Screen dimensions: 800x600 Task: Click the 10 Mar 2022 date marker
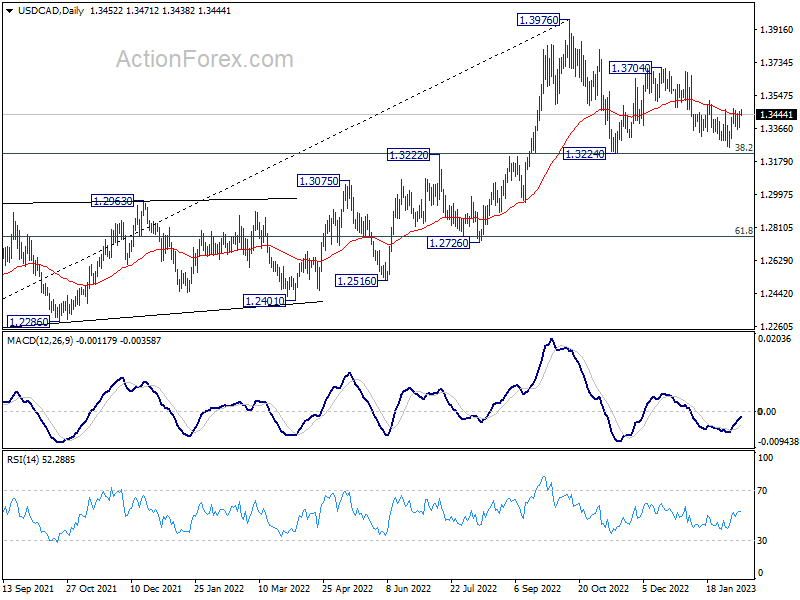[x=284, y=588]
